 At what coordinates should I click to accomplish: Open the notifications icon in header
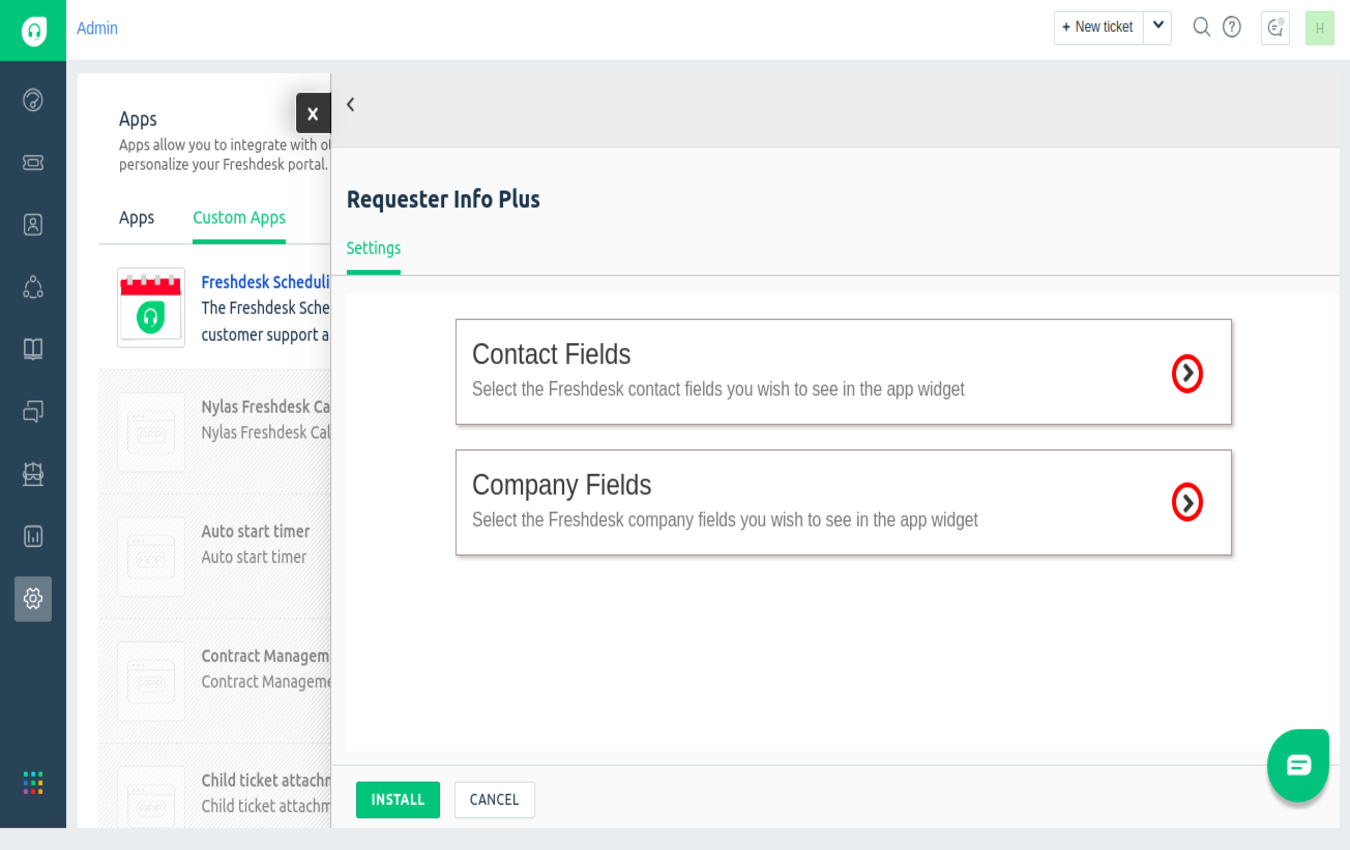1275,28
